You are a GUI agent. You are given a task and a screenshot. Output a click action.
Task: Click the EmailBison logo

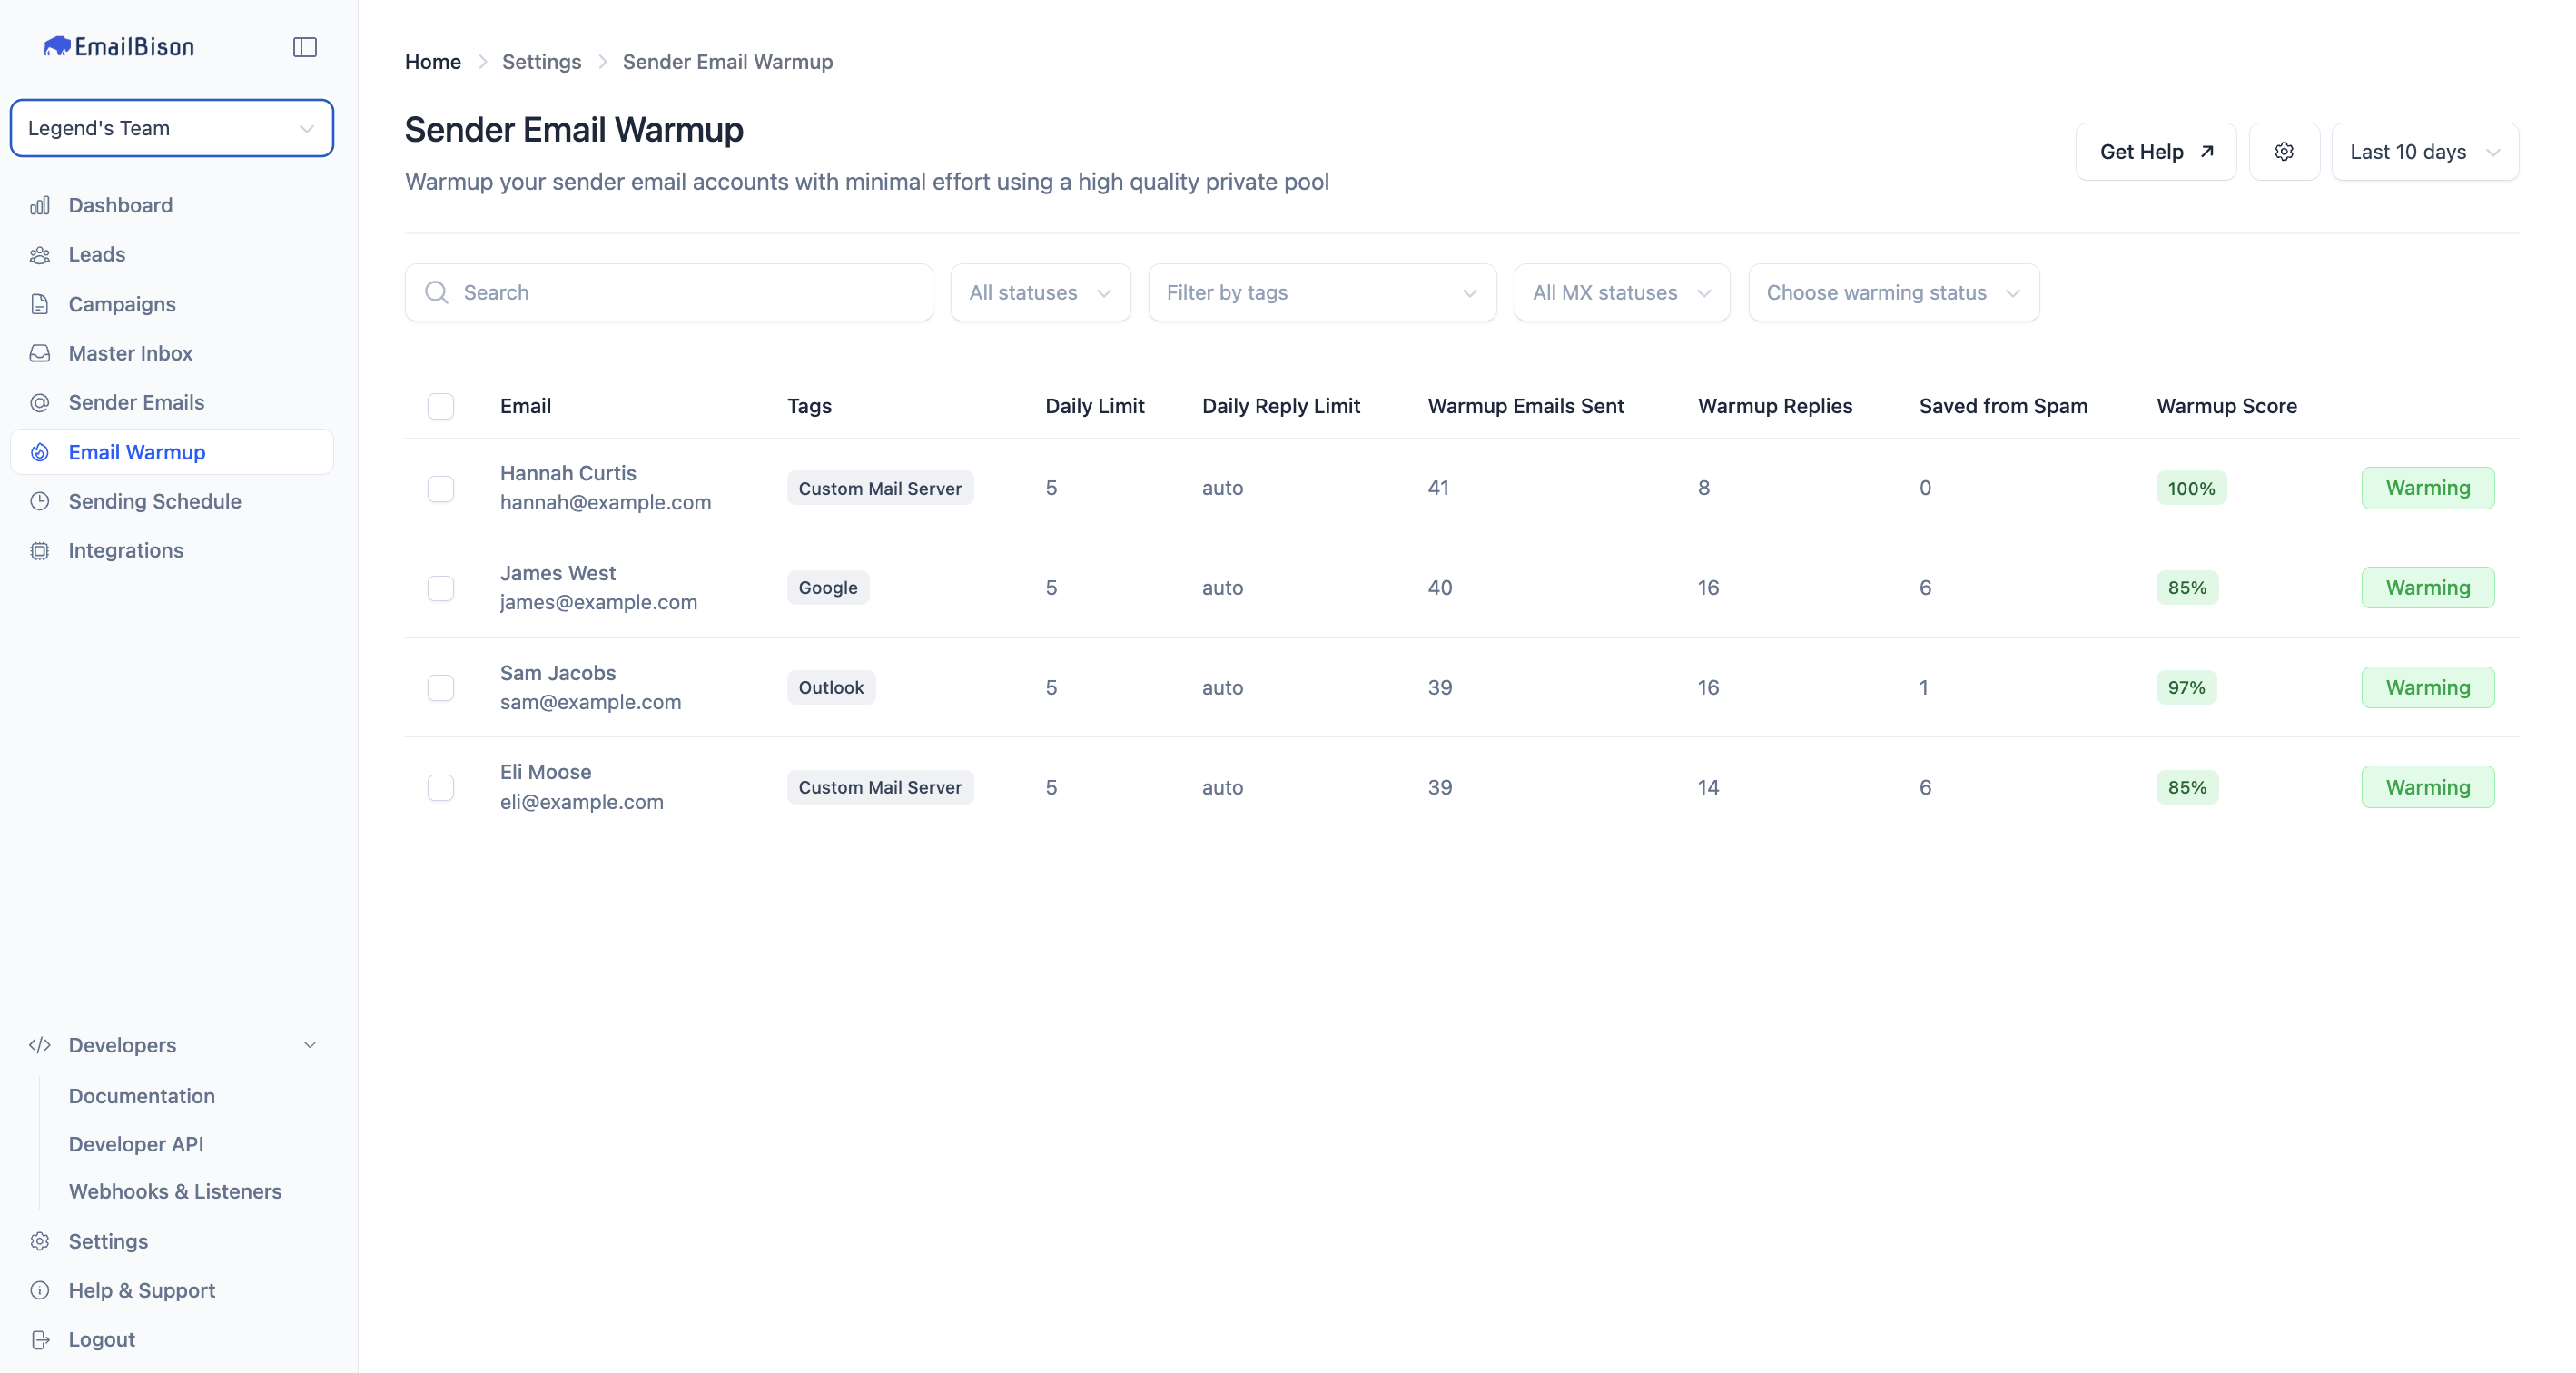(x=119, y=47)
